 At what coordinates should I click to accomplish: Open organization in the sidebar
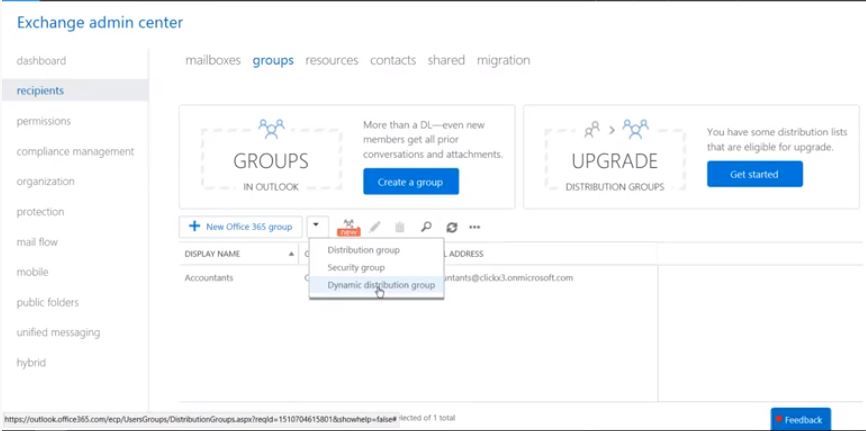pos(45,182)
